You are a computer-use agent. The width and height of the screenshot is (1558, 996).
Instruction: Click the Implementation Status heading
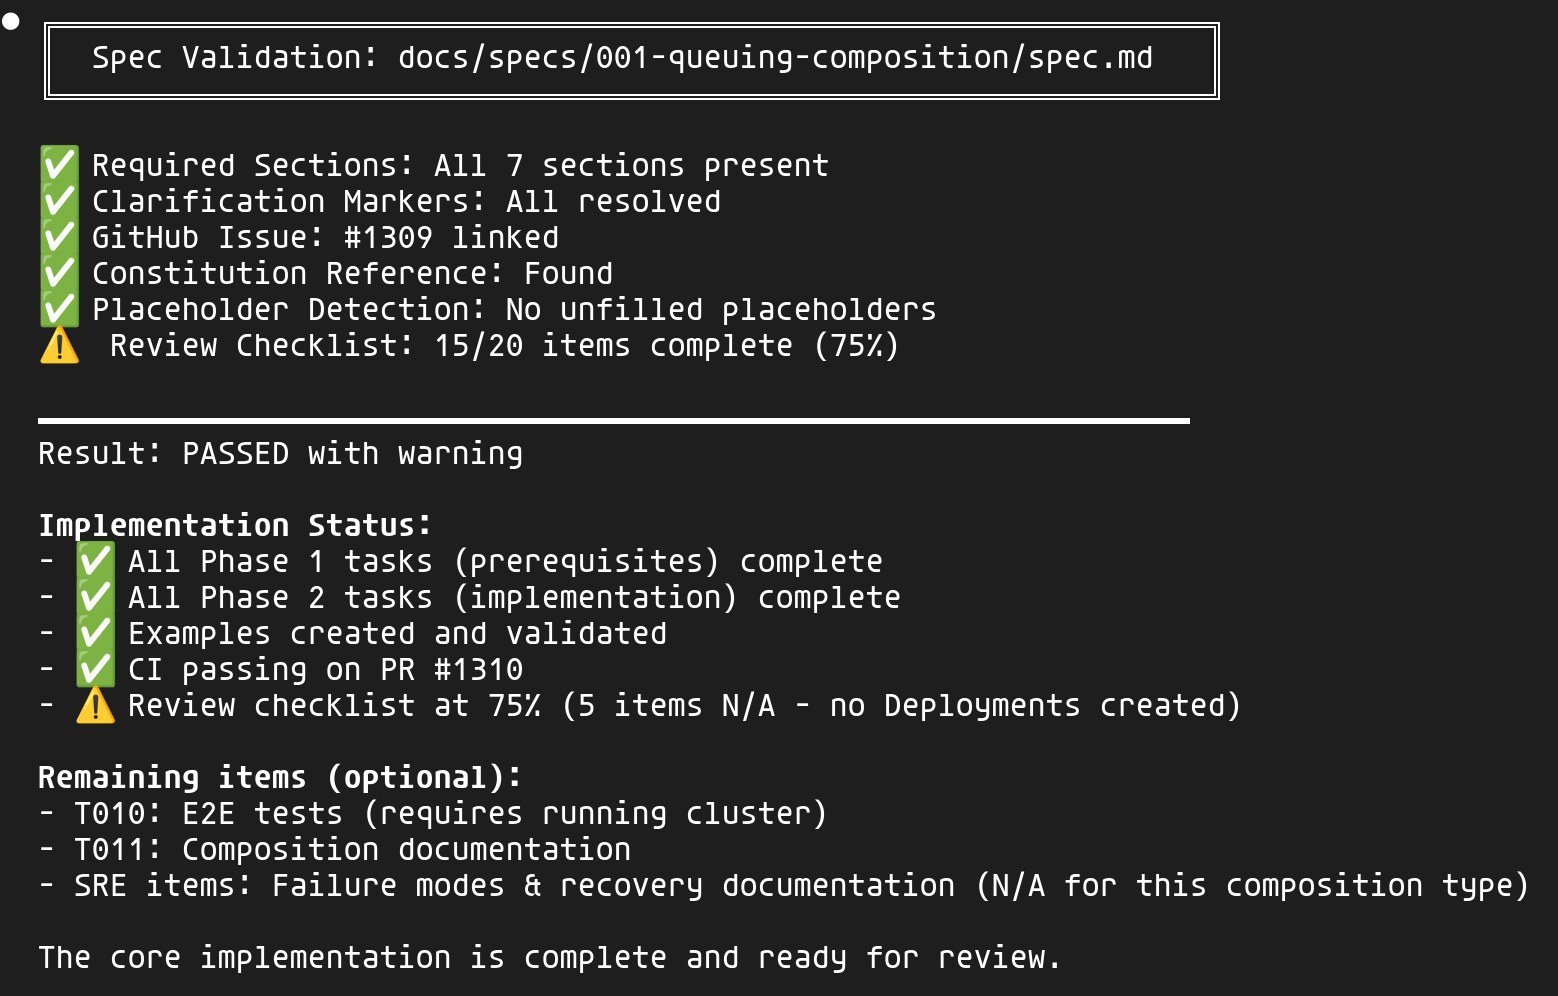tap(235, 525)
